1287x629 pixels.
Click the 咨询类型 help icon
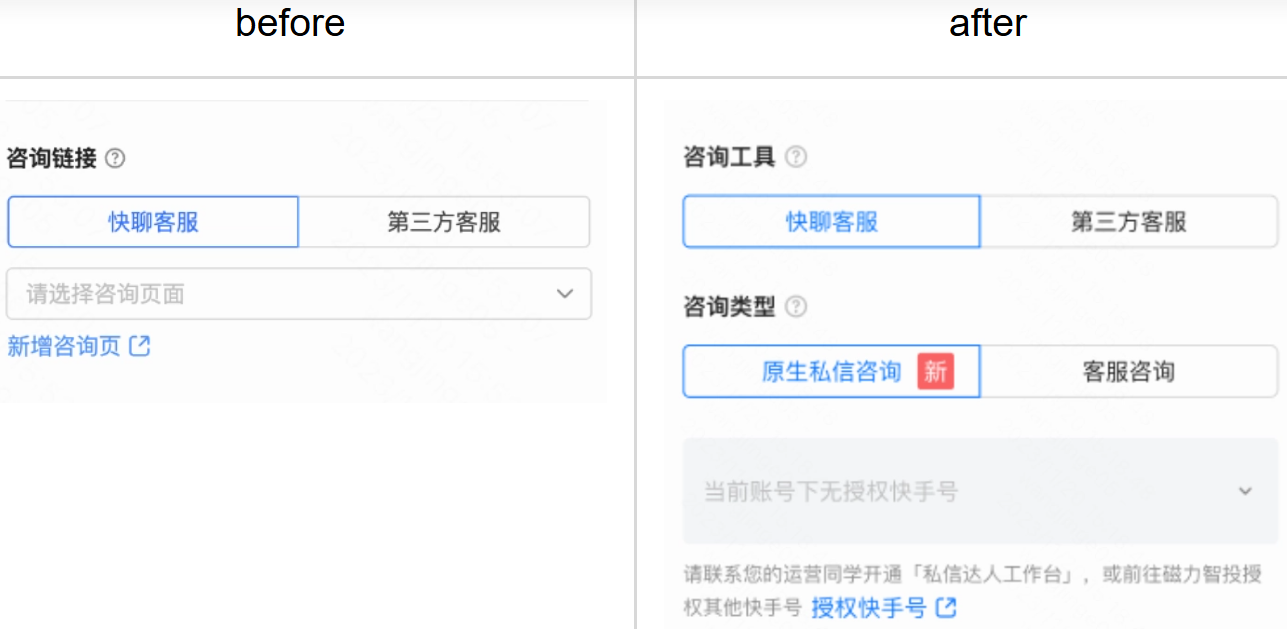tap(796, 307)
